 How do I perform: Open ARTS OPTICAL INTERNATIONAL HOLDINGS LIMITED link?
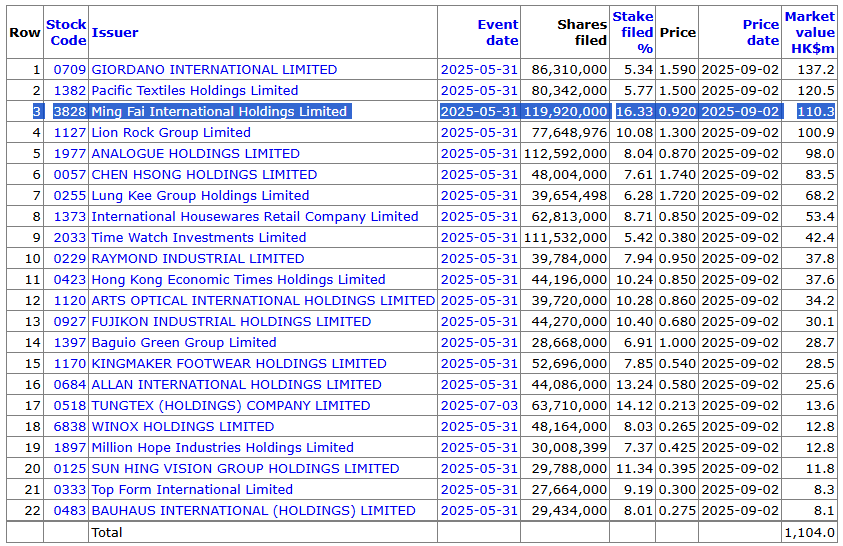point(263,300)
